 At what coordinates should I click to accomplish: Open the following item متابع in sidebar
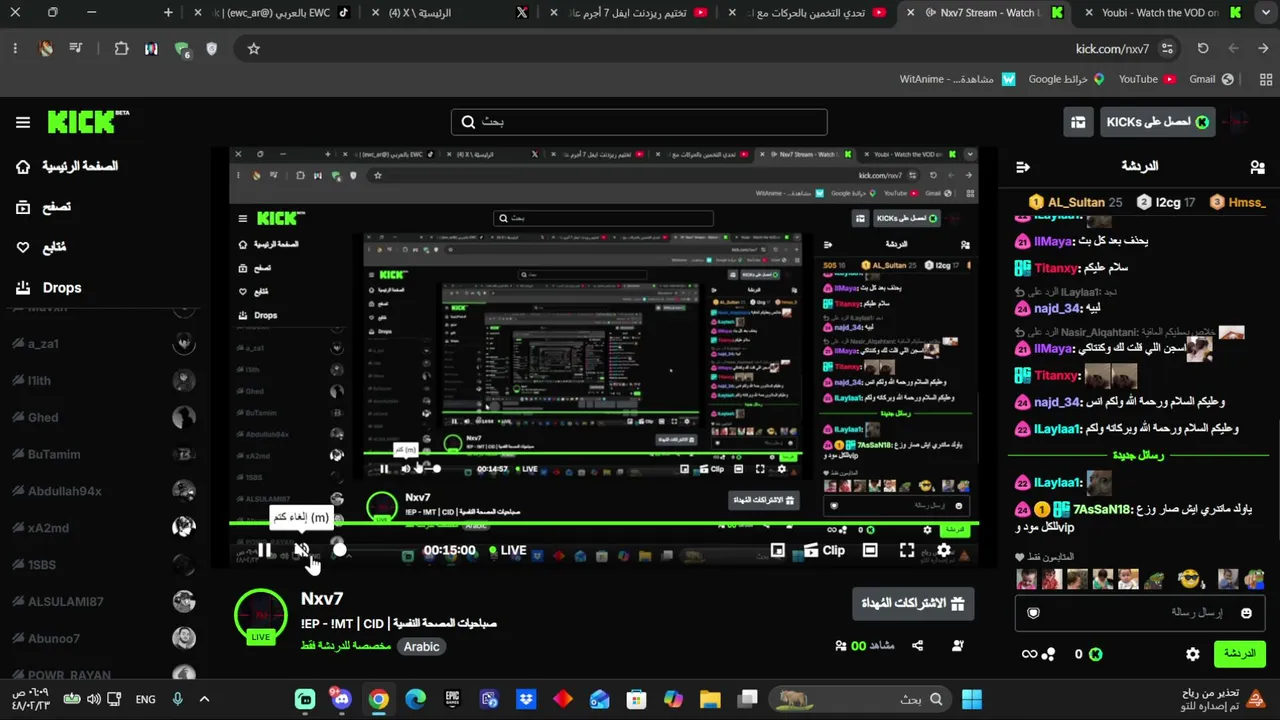[x=41, y=247]
